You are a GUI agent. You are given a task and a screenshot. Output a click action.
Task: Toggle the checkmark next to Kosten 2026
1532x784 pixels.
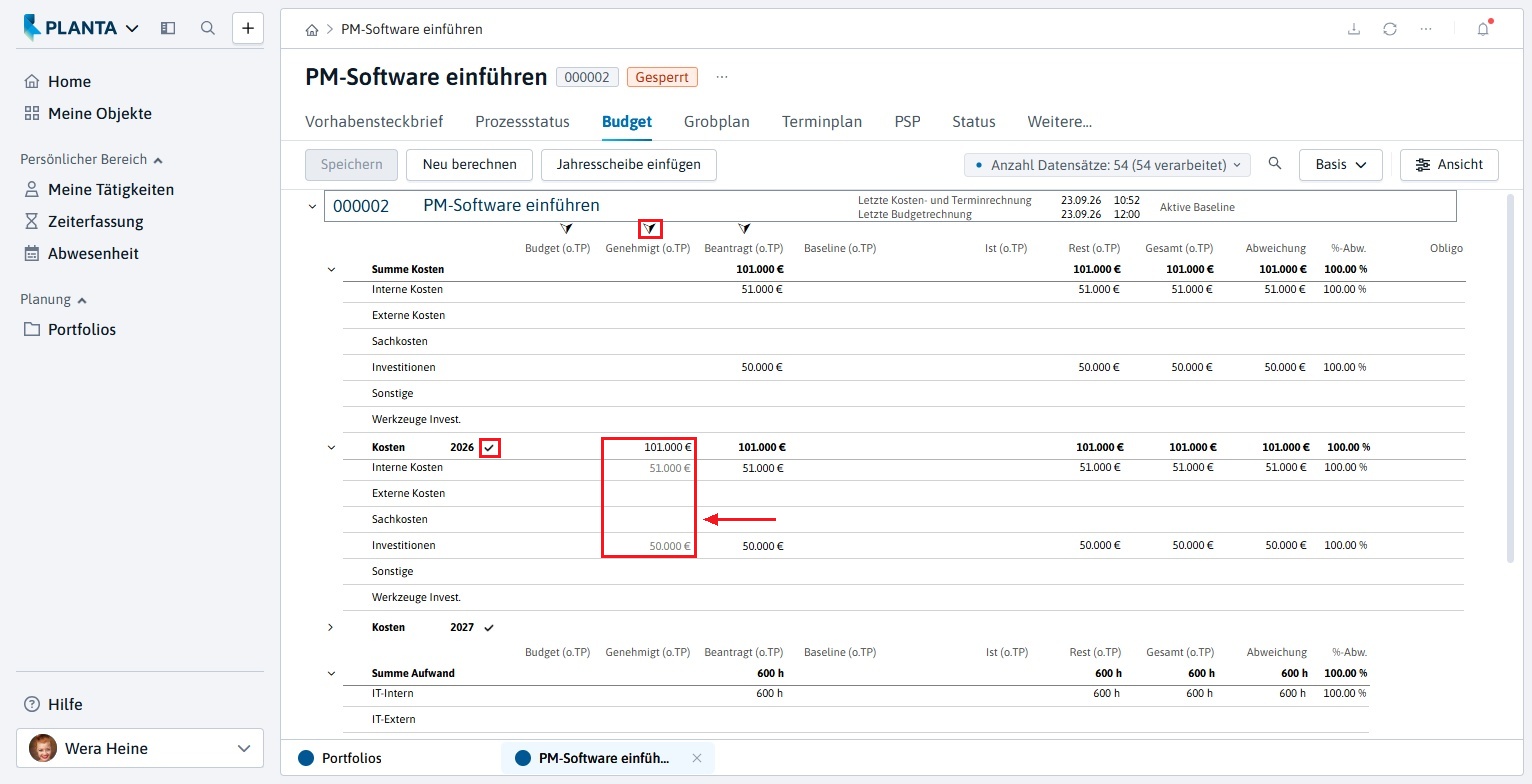[489, 448]
